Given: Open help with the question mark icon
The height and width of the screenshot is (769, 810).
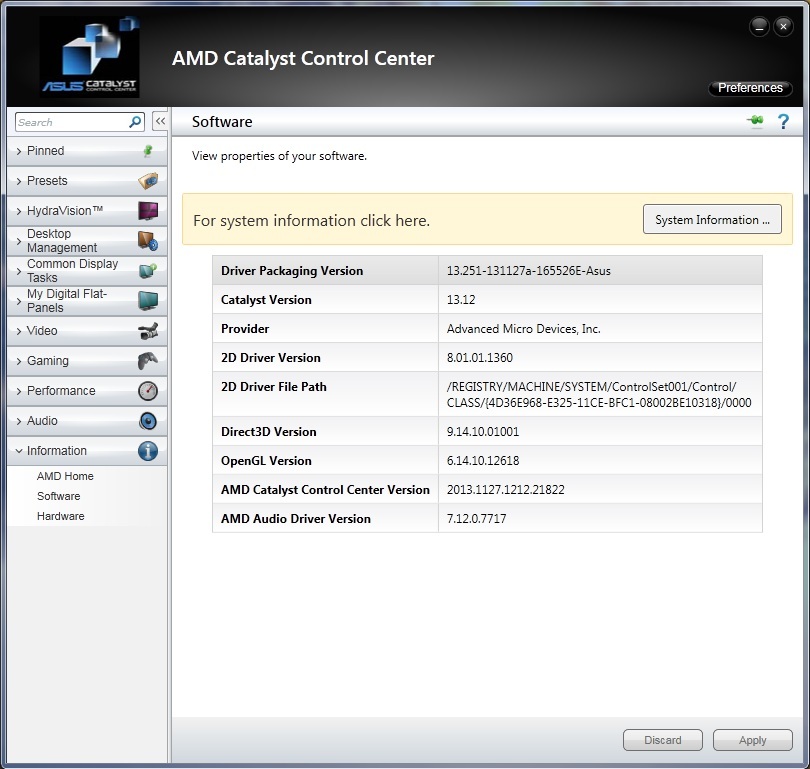Looking at the screenshot, I should coord(783,121).
